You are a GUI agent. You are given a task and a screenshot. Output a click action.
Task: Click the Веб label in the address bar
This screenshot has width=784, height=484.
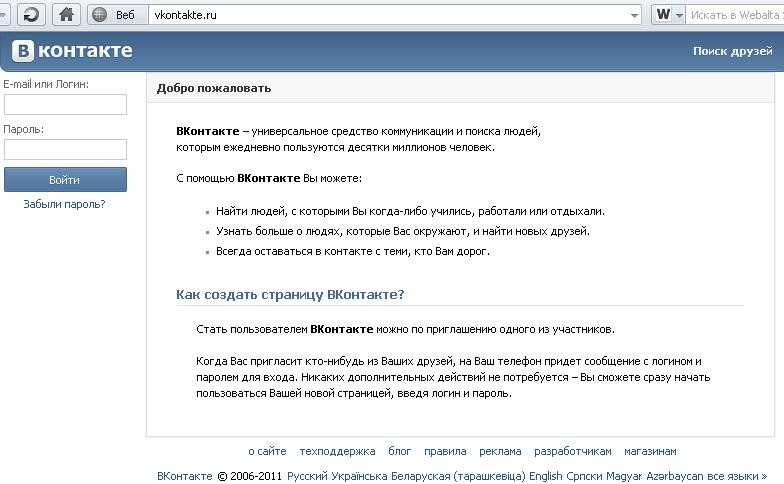[125, 15]
